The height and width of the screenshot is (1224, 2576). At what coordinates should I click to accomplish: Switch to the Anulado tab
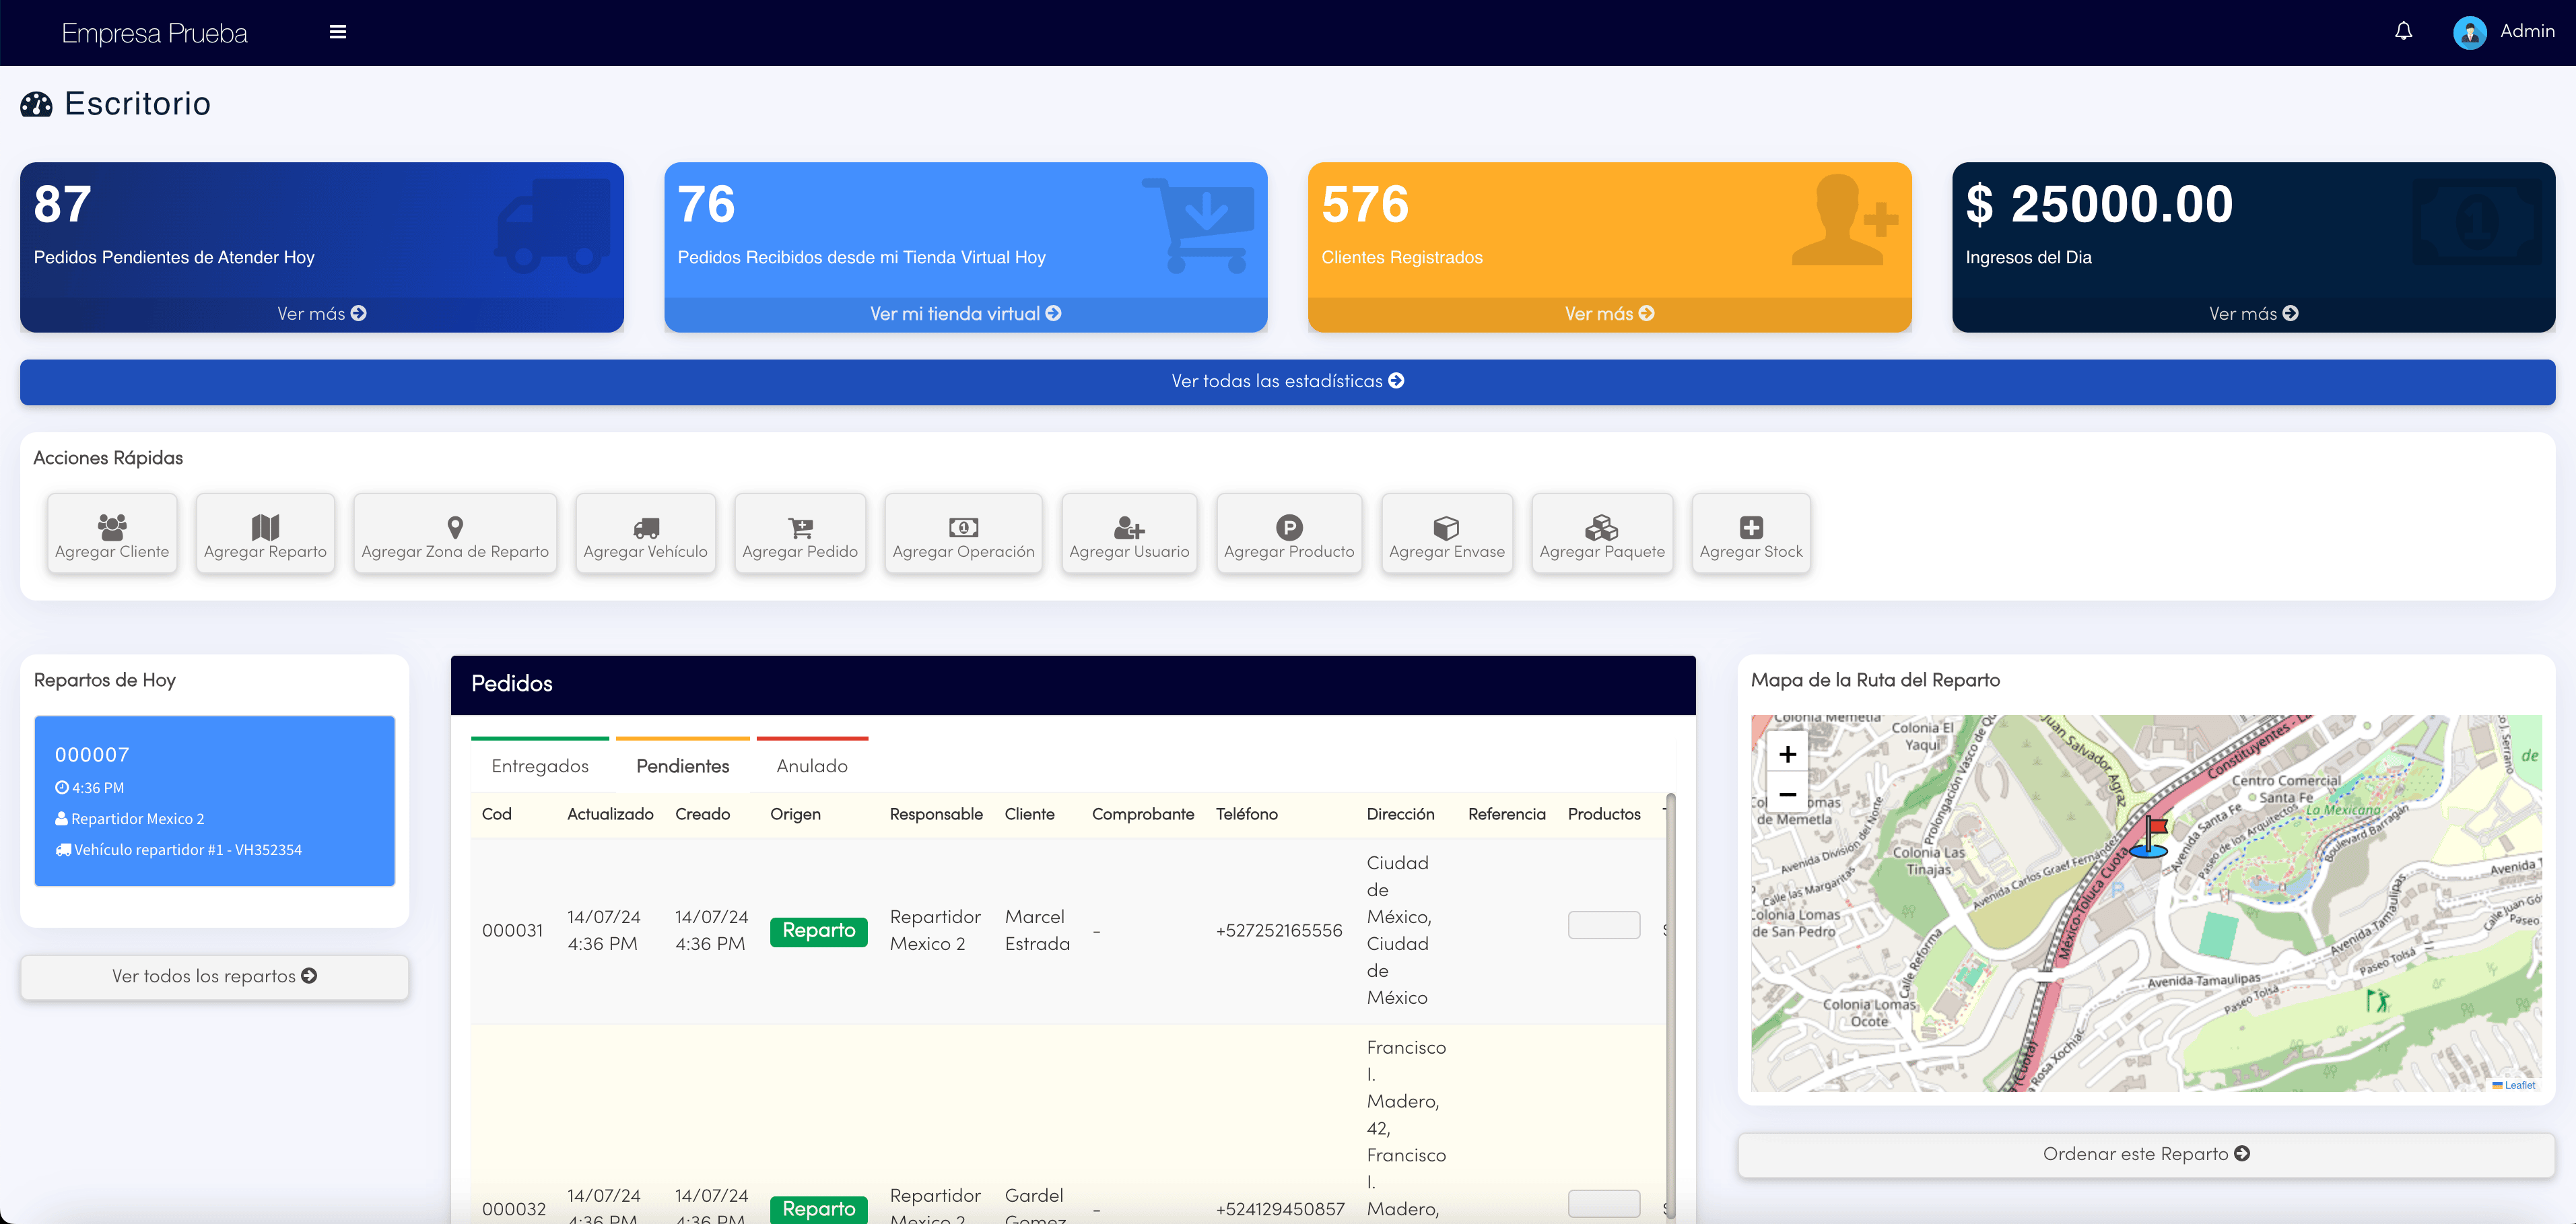coord(812,766)
